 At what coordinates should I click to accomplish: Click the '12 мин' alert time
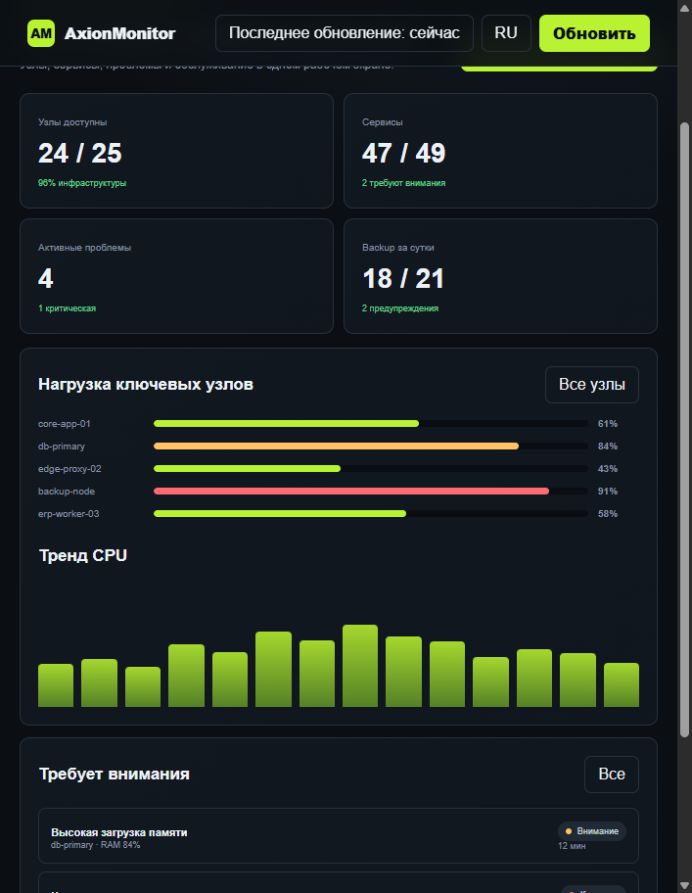point(571,846)
